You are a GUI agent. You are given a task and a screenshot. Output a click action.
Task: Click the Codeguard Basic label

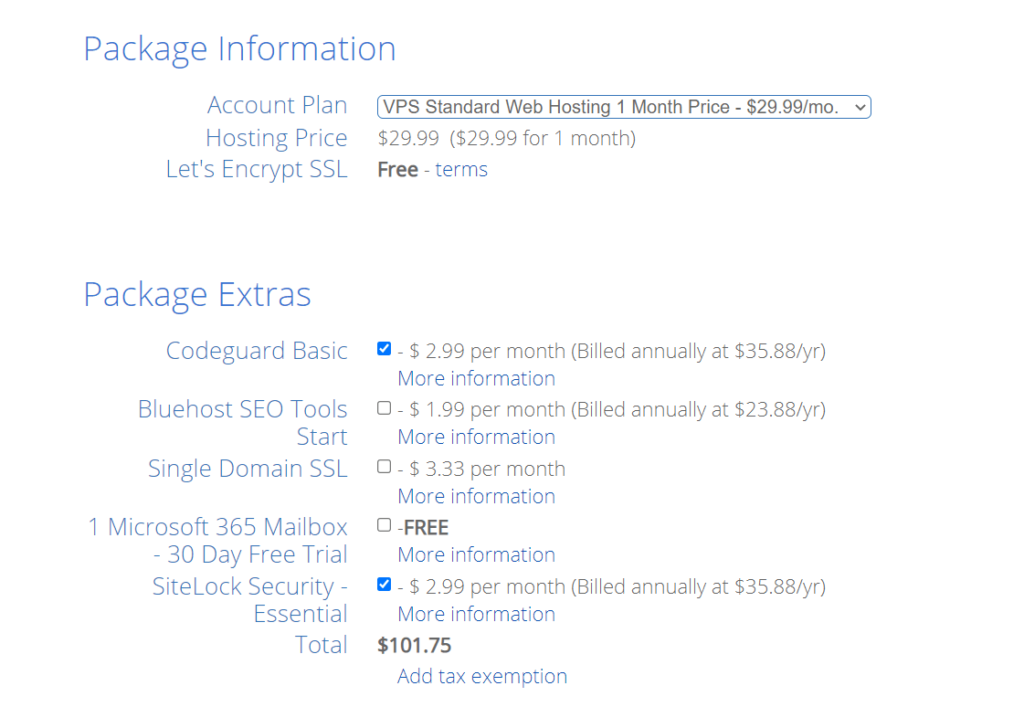pos(257,351)
